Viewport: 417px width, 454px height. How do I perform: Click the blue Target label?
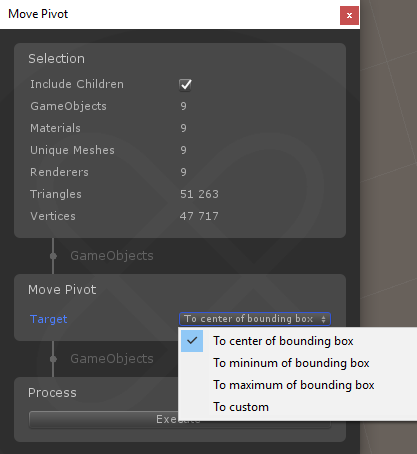coord(49,319)
